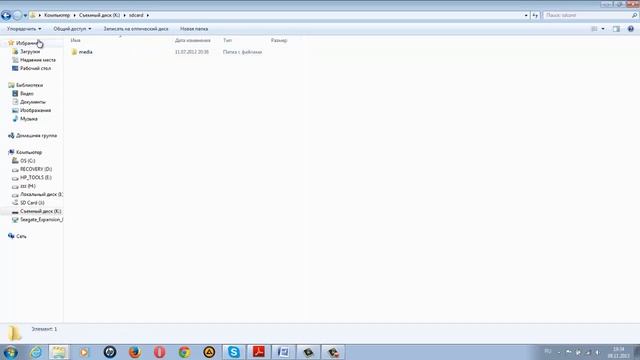The width and height of the screenshot is (640, 360).
Task: Toggle the preview pane button
Action: 616,29
